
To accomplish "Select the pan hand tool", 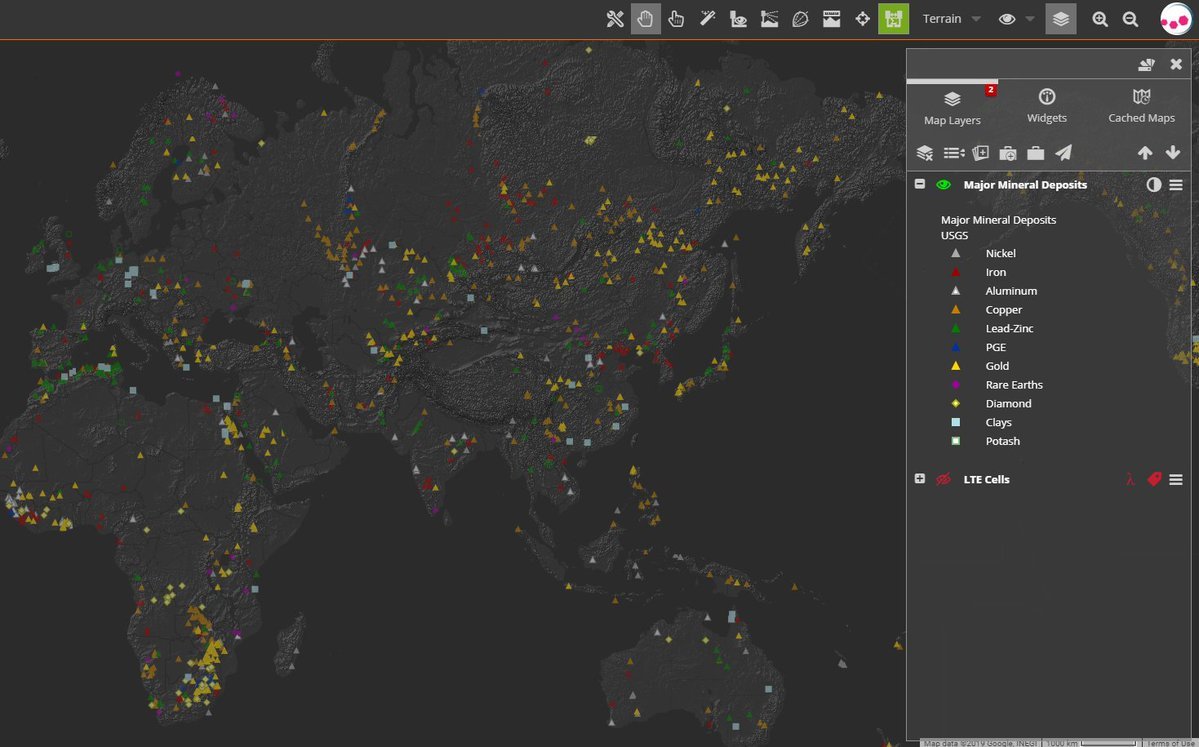I will pyautogui.click(x=645, y=19).
